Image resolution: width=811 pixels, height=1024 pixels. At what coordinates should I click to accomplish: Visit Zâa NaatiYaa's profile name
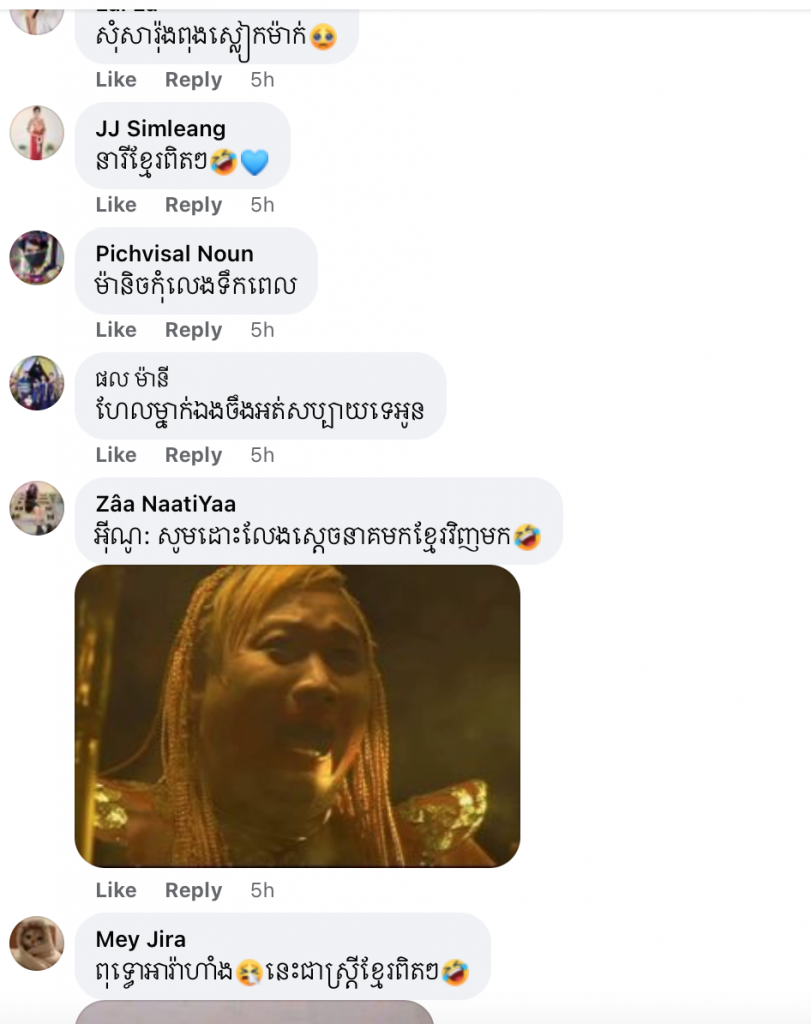pos(166,504)
